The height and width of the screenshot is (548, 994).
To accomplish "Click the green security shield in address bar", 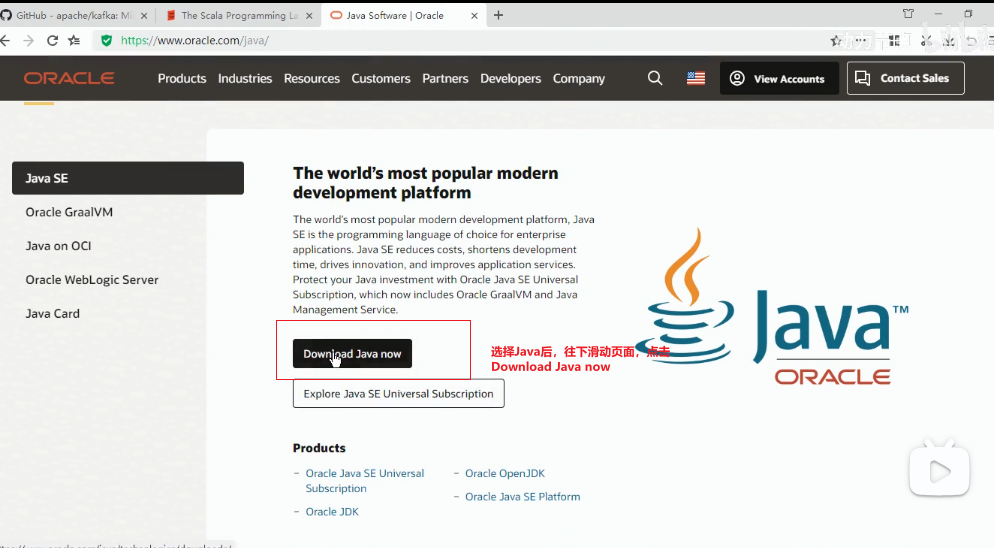I will (106, 41).
